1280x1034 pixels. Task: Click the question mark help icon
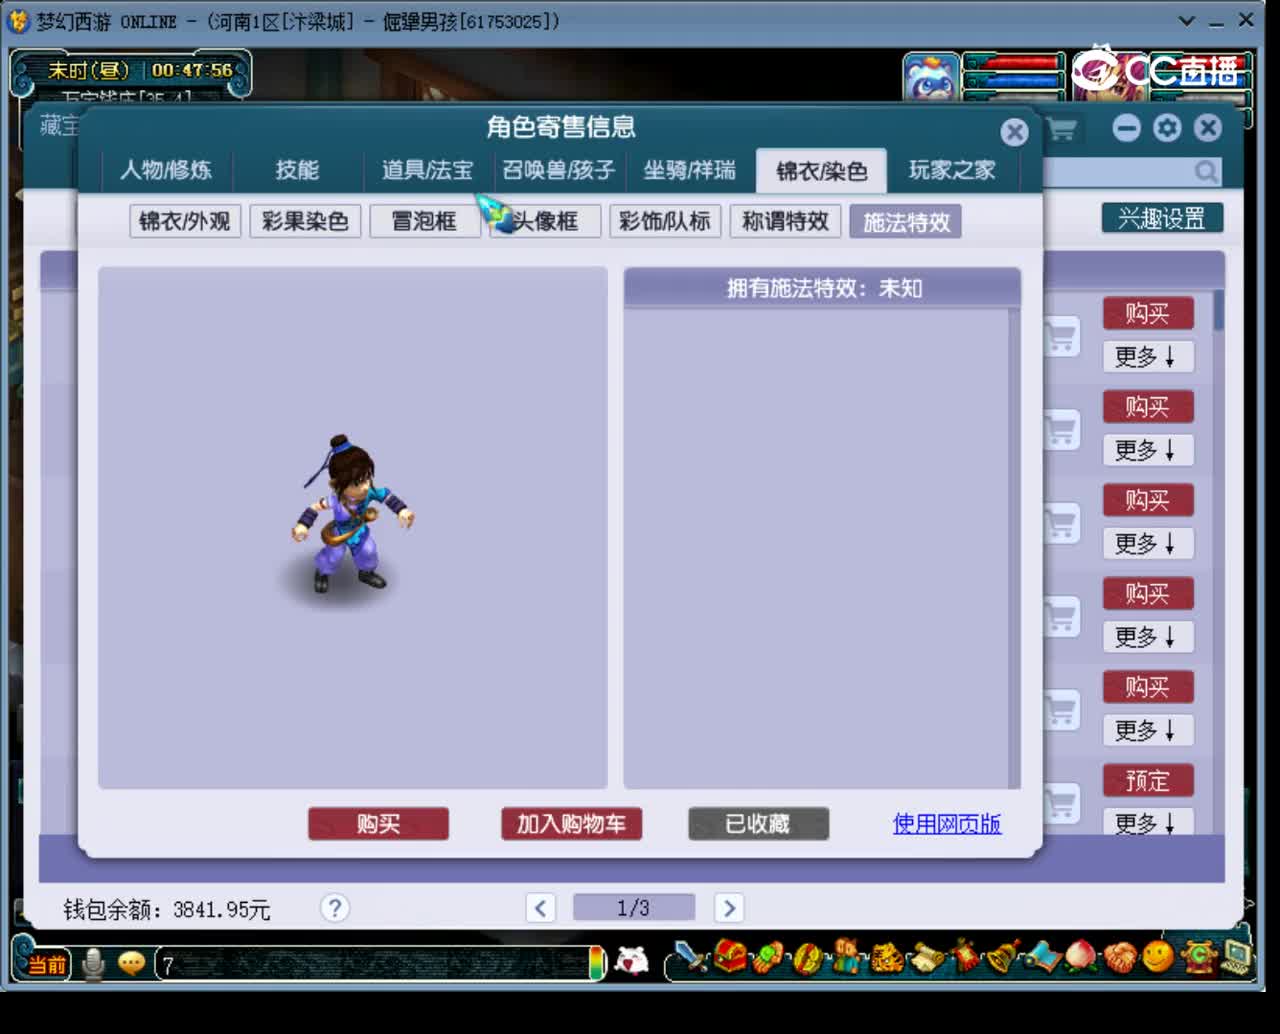point(334,908)
